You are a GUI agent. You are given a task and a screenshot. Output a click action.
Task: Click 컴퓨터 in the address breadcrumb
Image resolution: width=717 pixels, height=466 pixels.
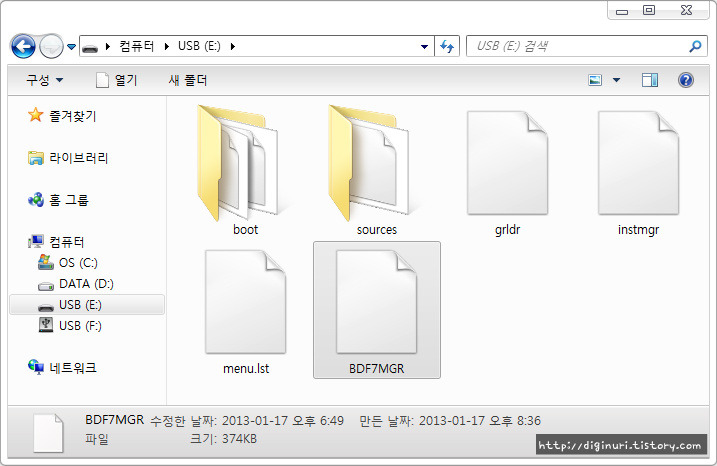coord(137,46)
